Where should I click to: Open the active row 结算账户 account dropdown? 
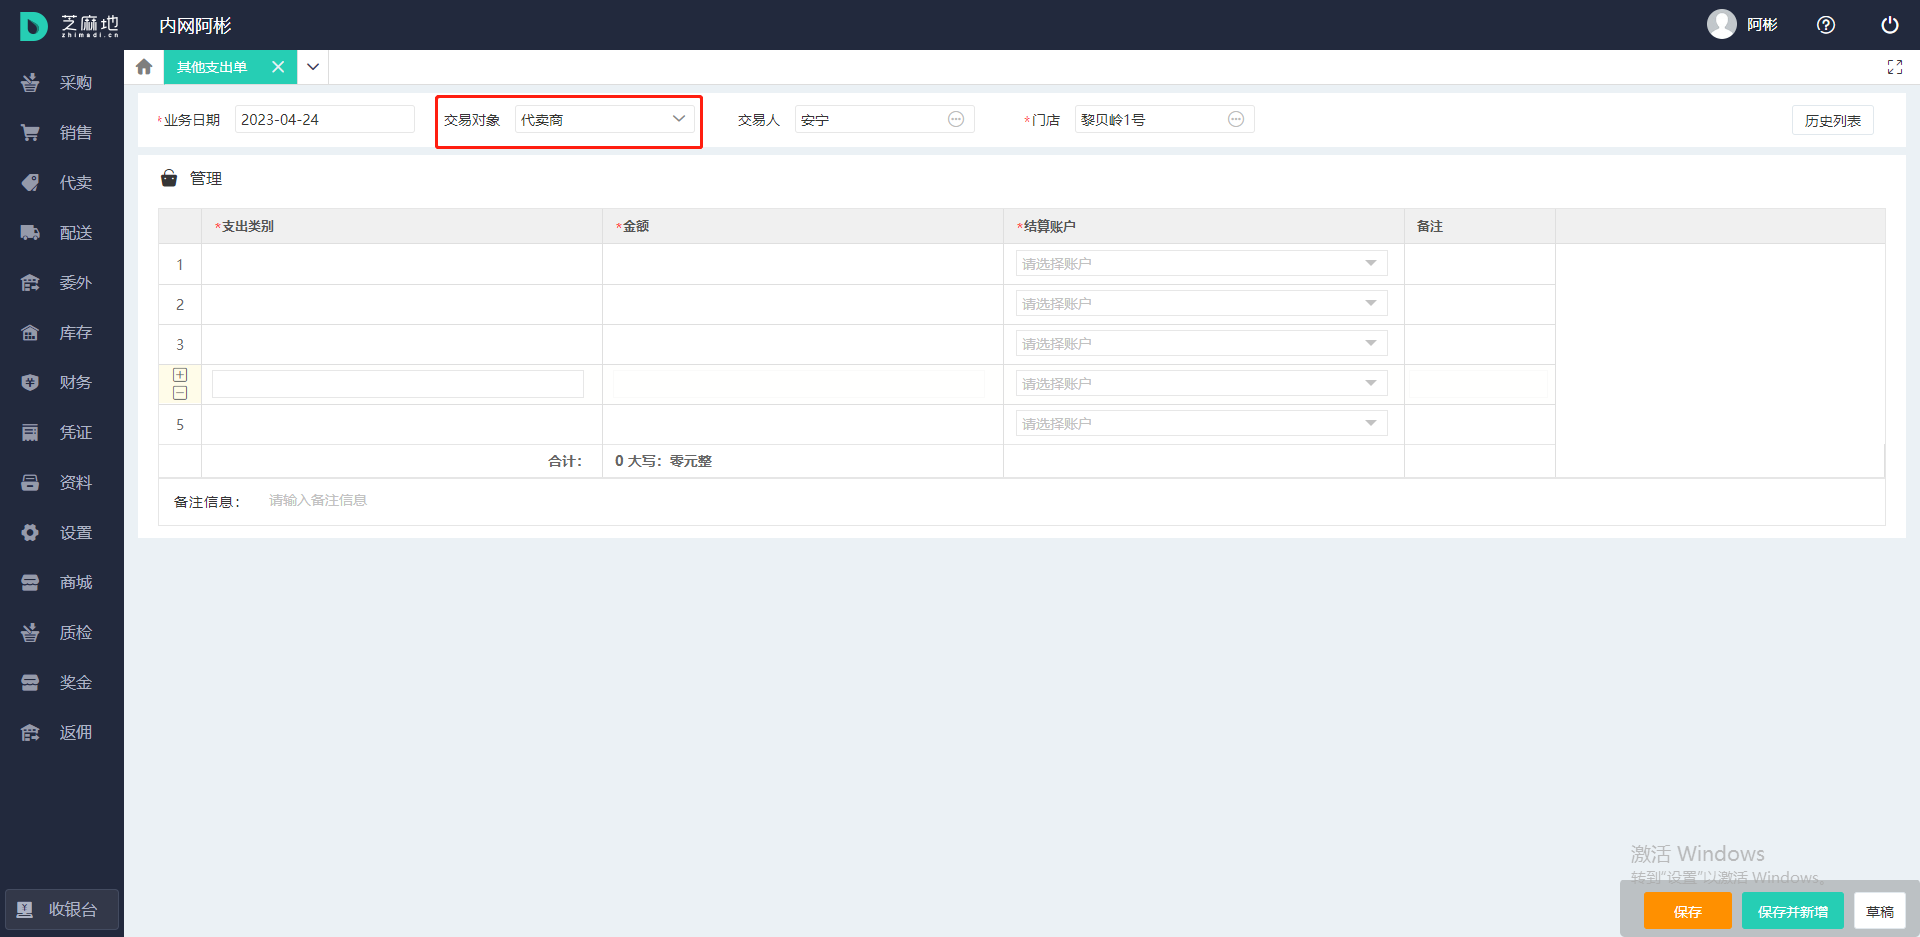click(x=1202, y=383)
